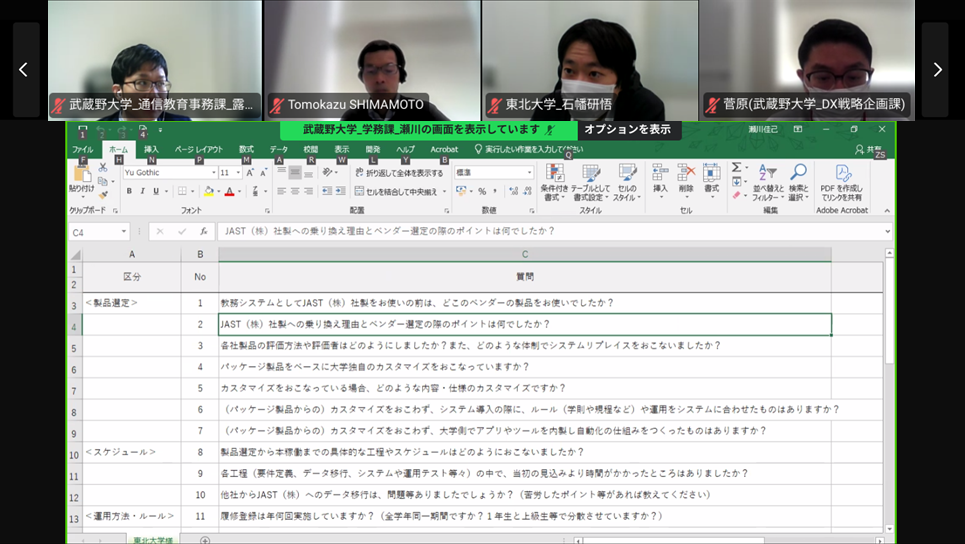The width and height of the screenshot is (965, 544).
Task: Click Save icon in Quick Access Toolbar
Action: point(82,130)
